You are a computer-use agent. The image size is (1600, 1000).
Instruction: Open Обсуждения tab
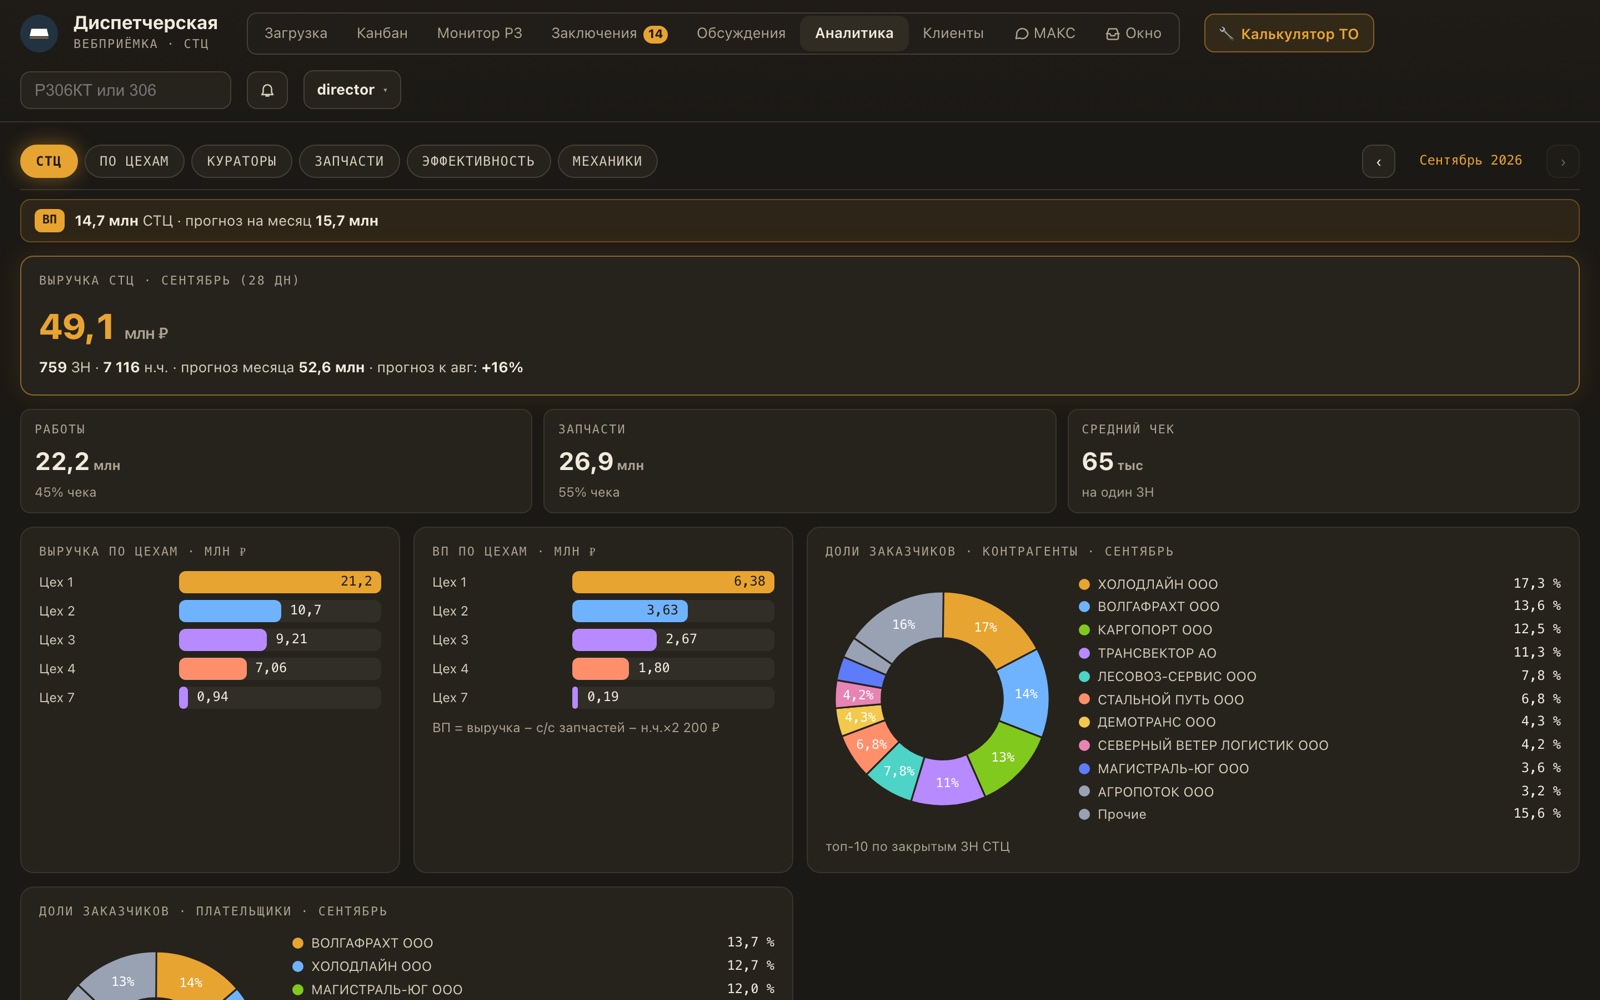pyautogui.click(x=740, y=33)
